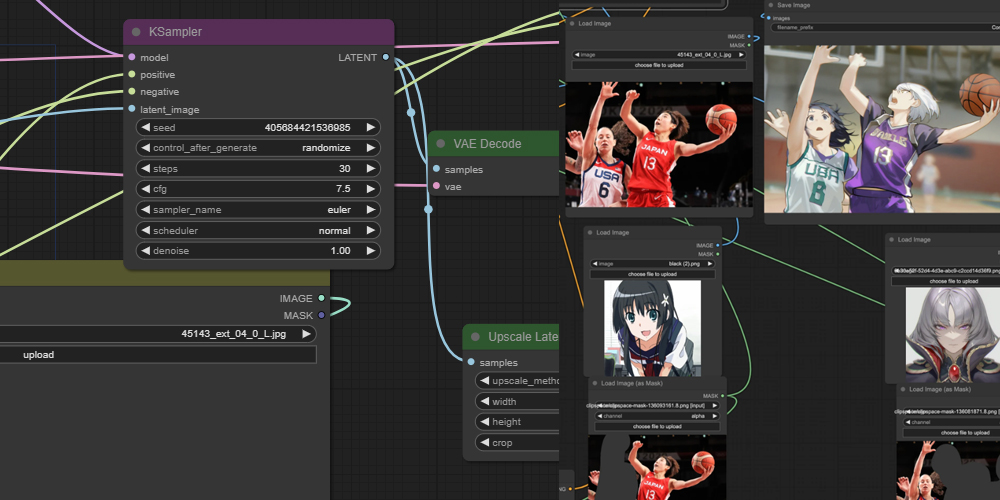Click choose file to upload under channel alpha
This screenshot has width=1000, height=500.
pyautogui.click(x=657, y=426)
